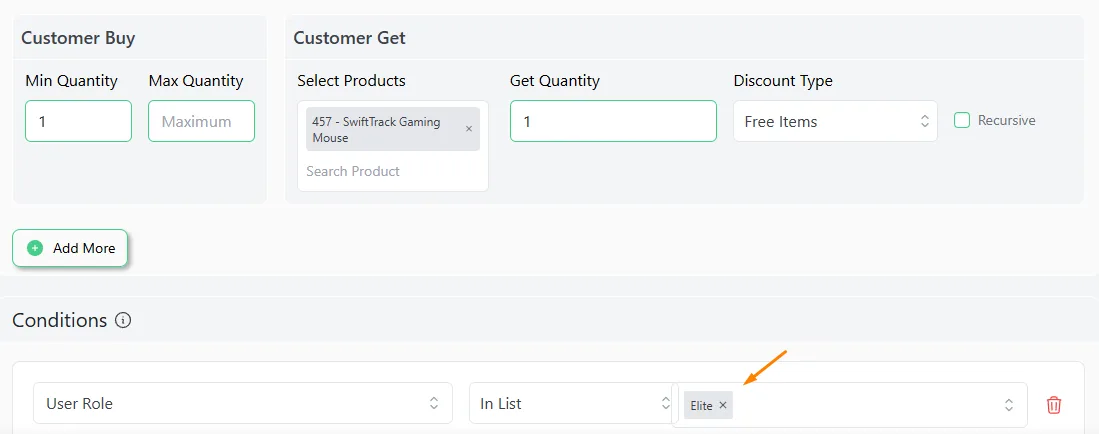Open the Conditions info tooltip icon
This screenshot has height=434, width=1099.
pos(123,320)
